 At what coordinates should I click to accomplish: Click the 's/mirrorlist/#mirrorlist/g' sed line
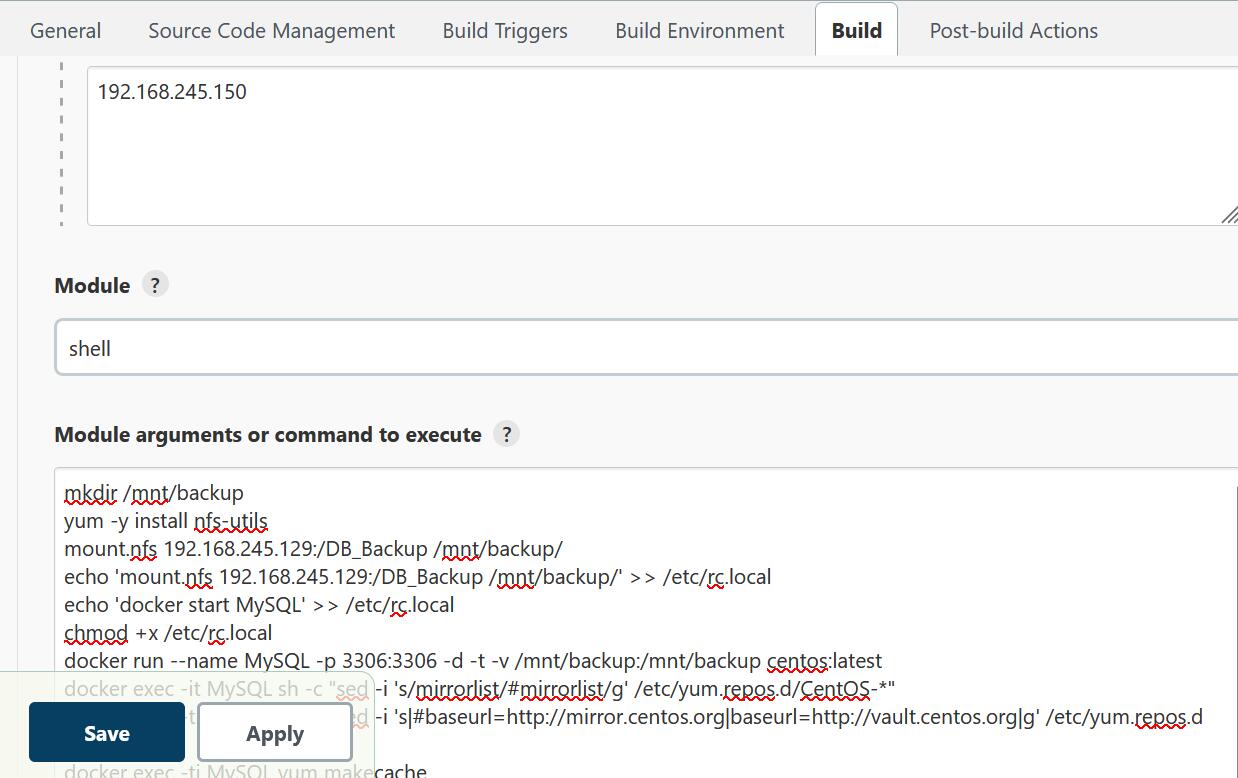(480, 689)
